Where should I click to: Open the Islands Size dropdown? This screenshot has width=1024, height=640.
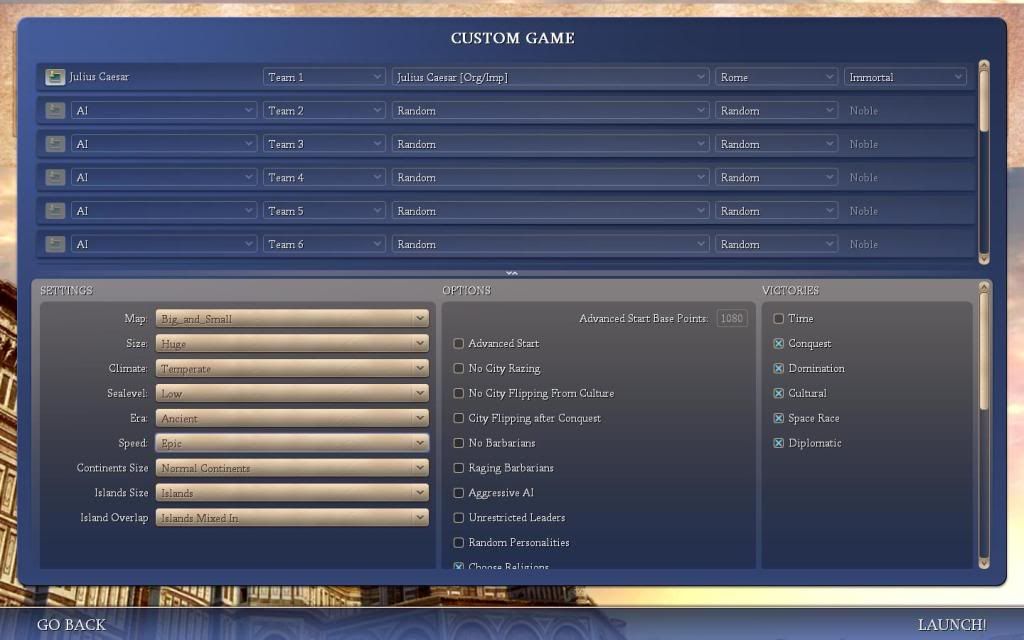pyautogui.click(x=292, y=492)
